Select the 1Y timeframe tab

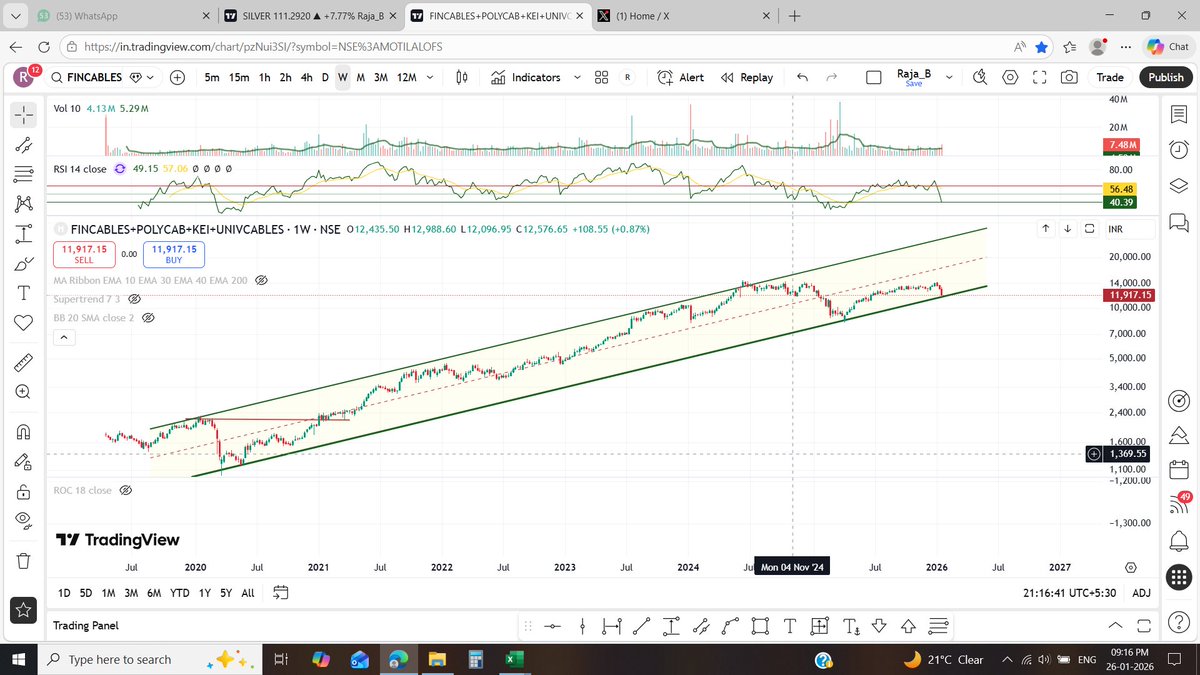click(204, 592)
